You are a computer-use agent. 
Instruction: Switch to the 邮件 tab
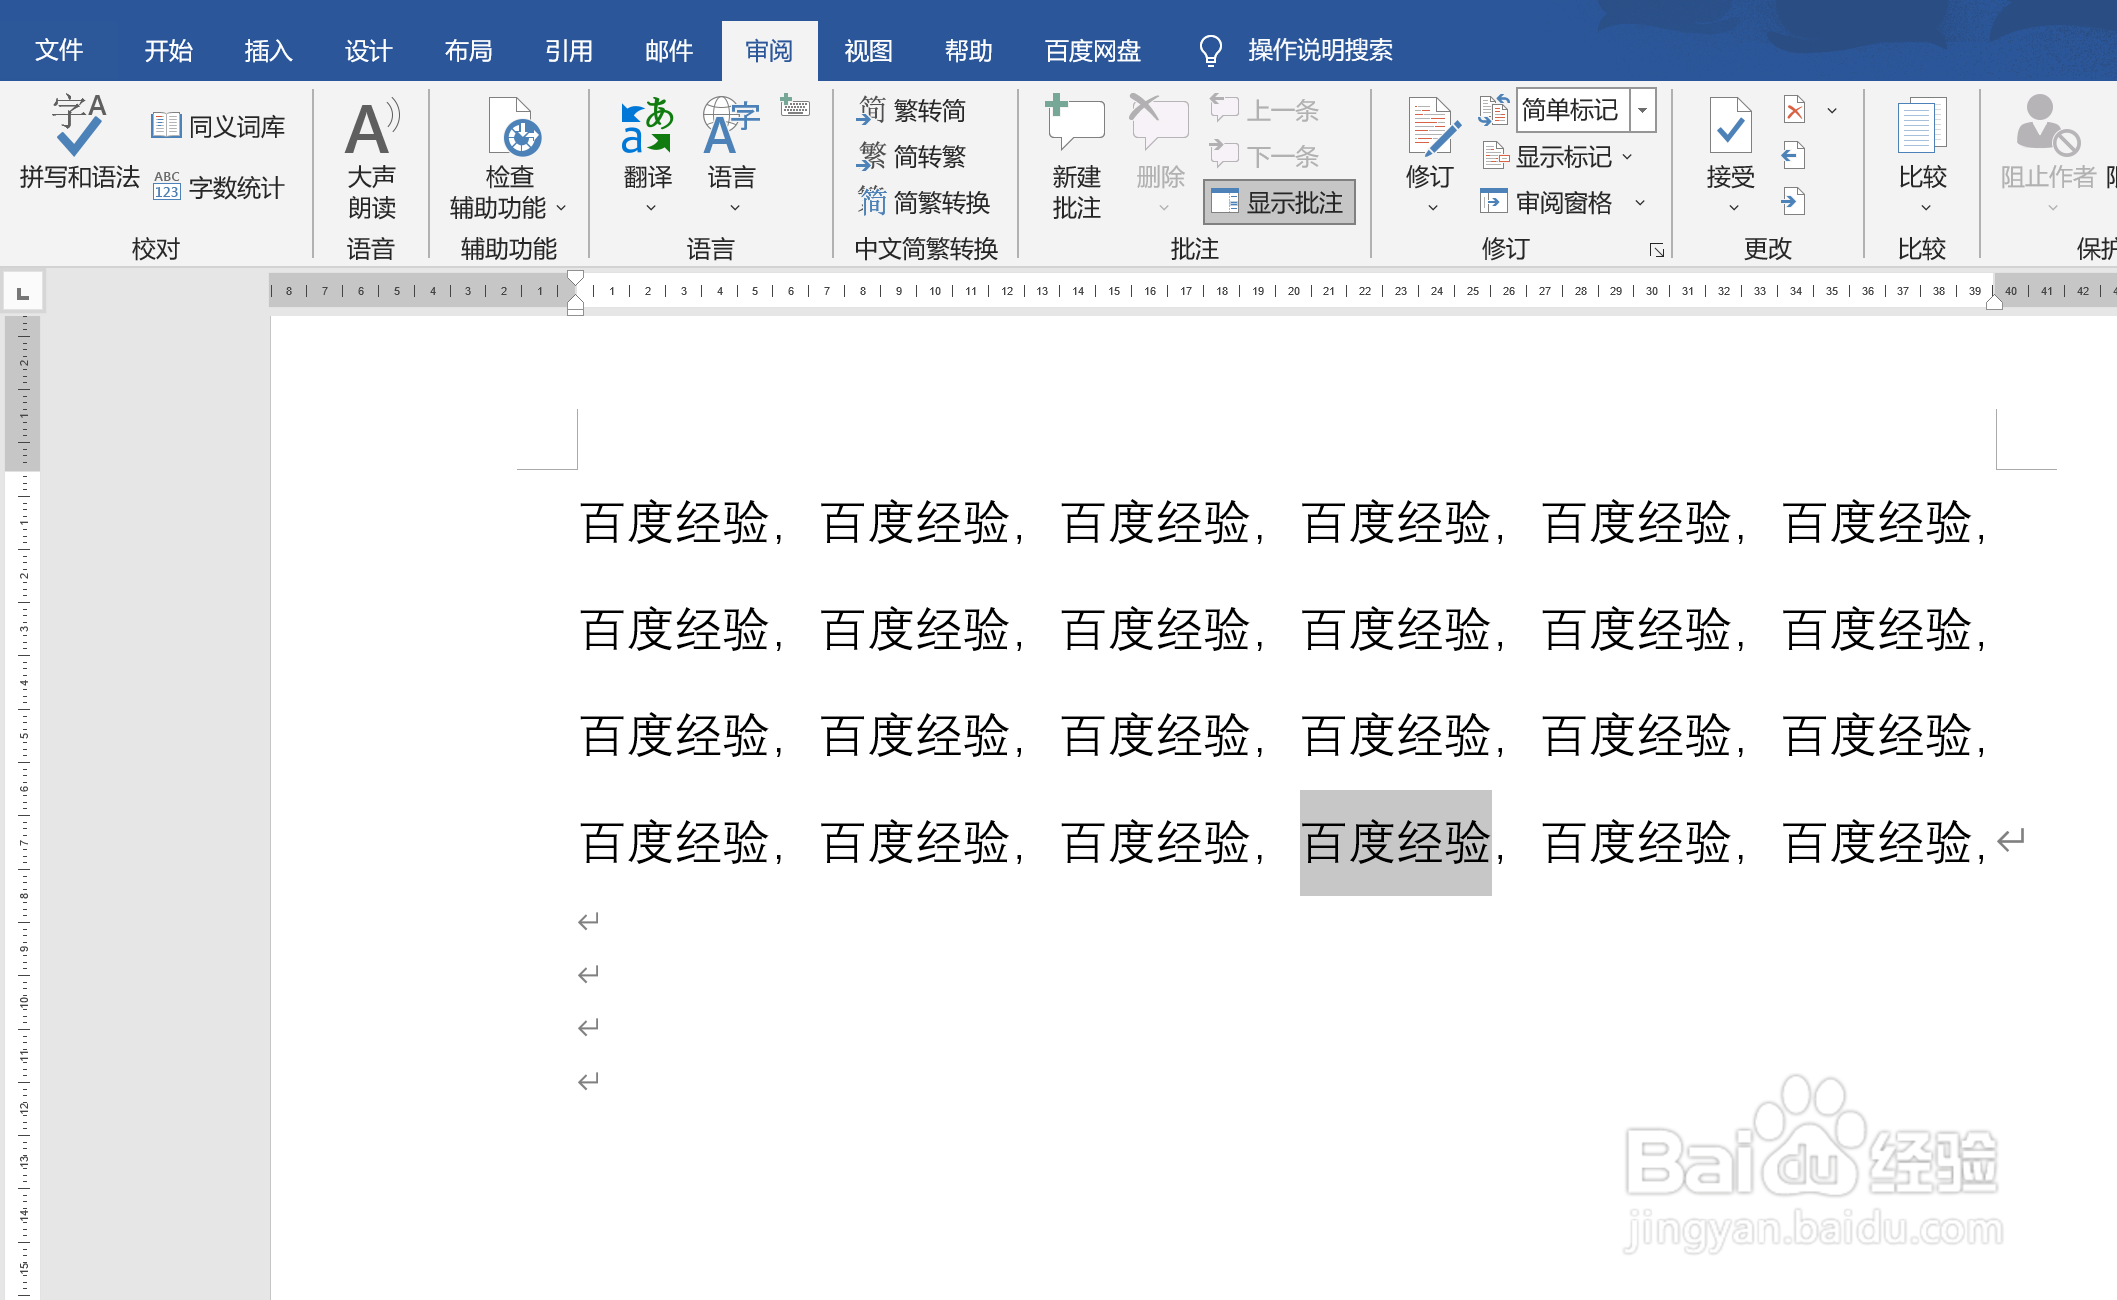668,50
